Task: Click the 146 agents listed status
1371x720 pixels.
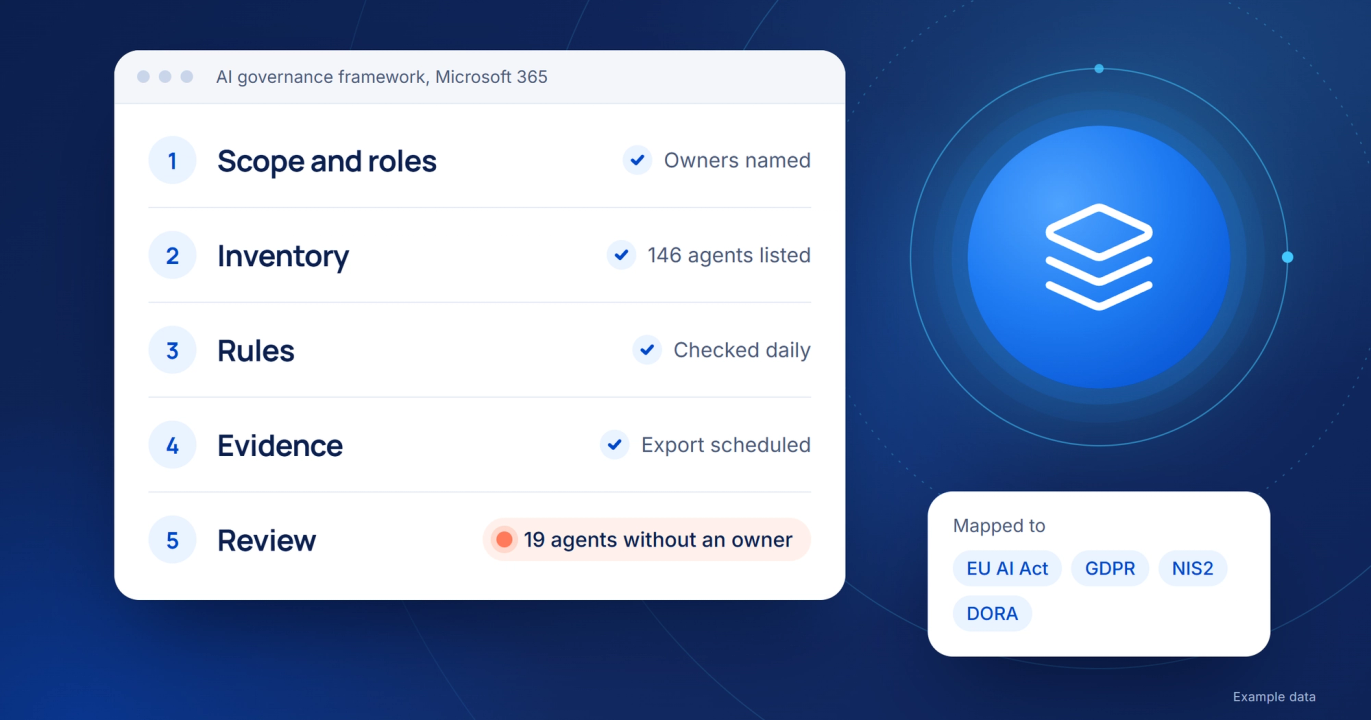Action: click(729, 255)
